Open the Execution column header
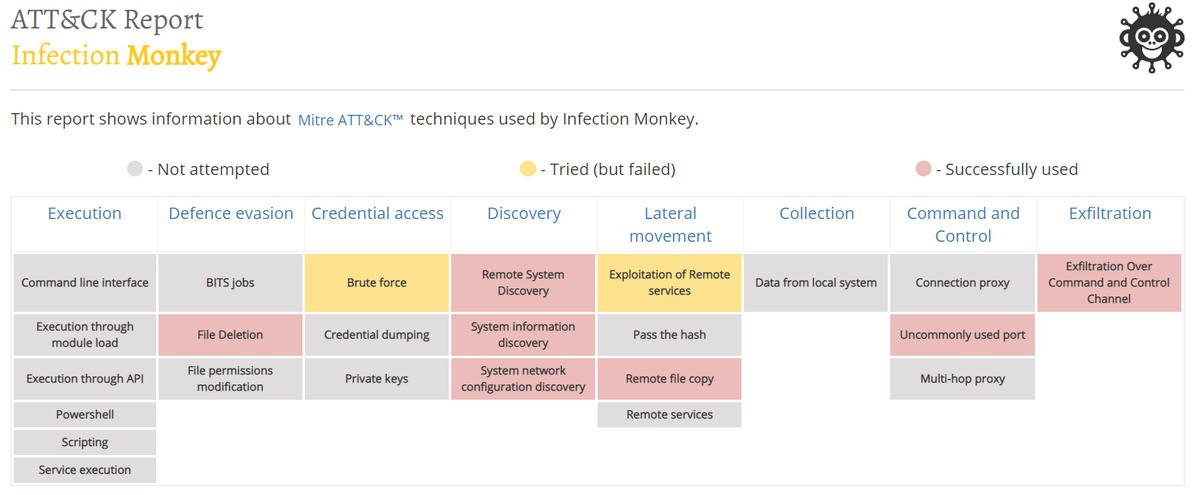Screen dimensions: 1200x495 (85, 213)
